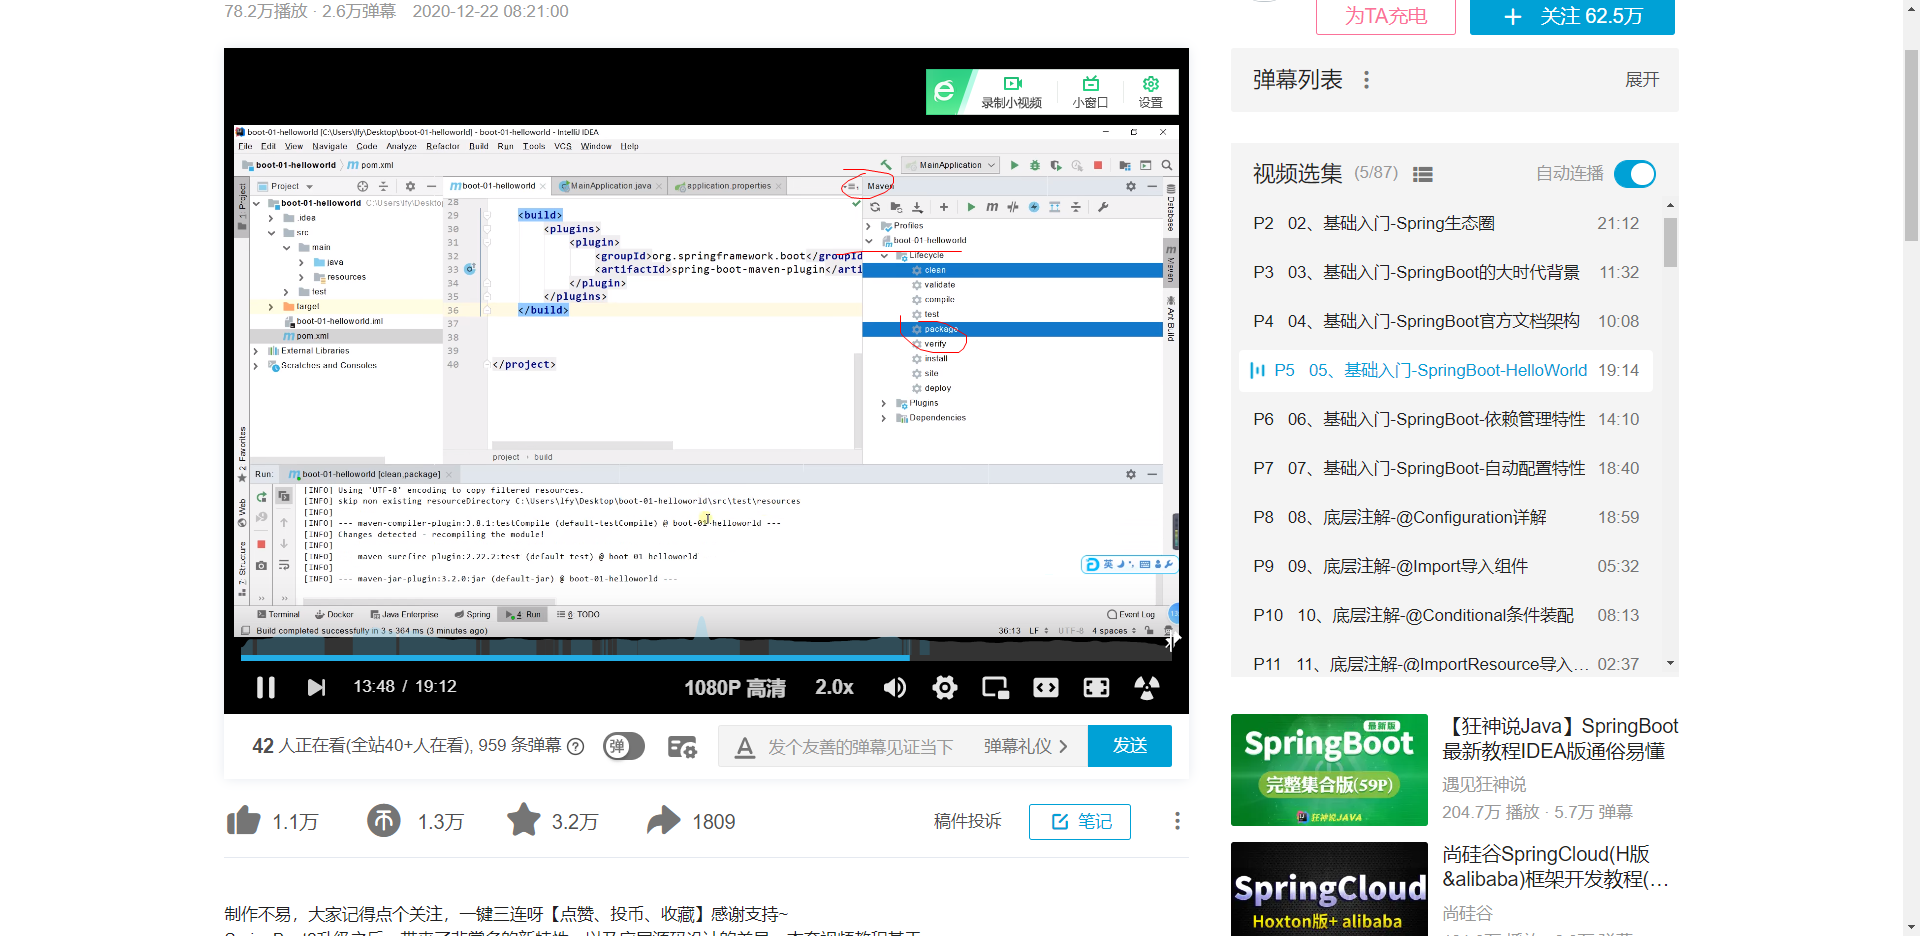Click episode list scrollbar down arrow
This screenshot has width=1920, height=936.
pyautogui.click(x=1670, y=663)
